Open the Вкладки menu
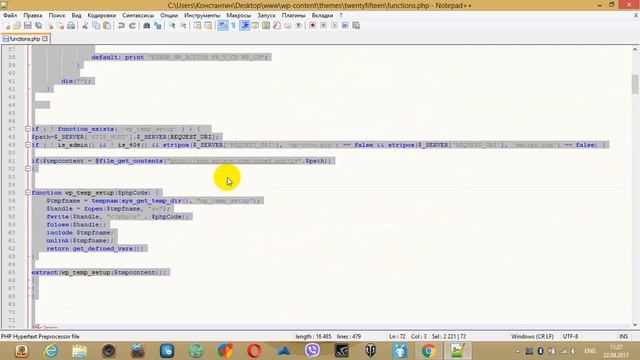The width and height of the screenshot is (640, 360). (322, 16)
